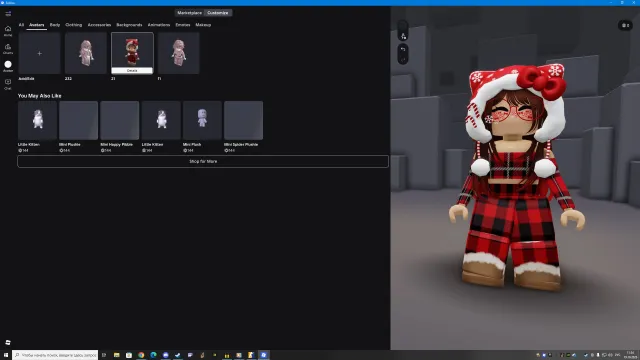
Task: Select the All tab
Action: coord(21,25)
